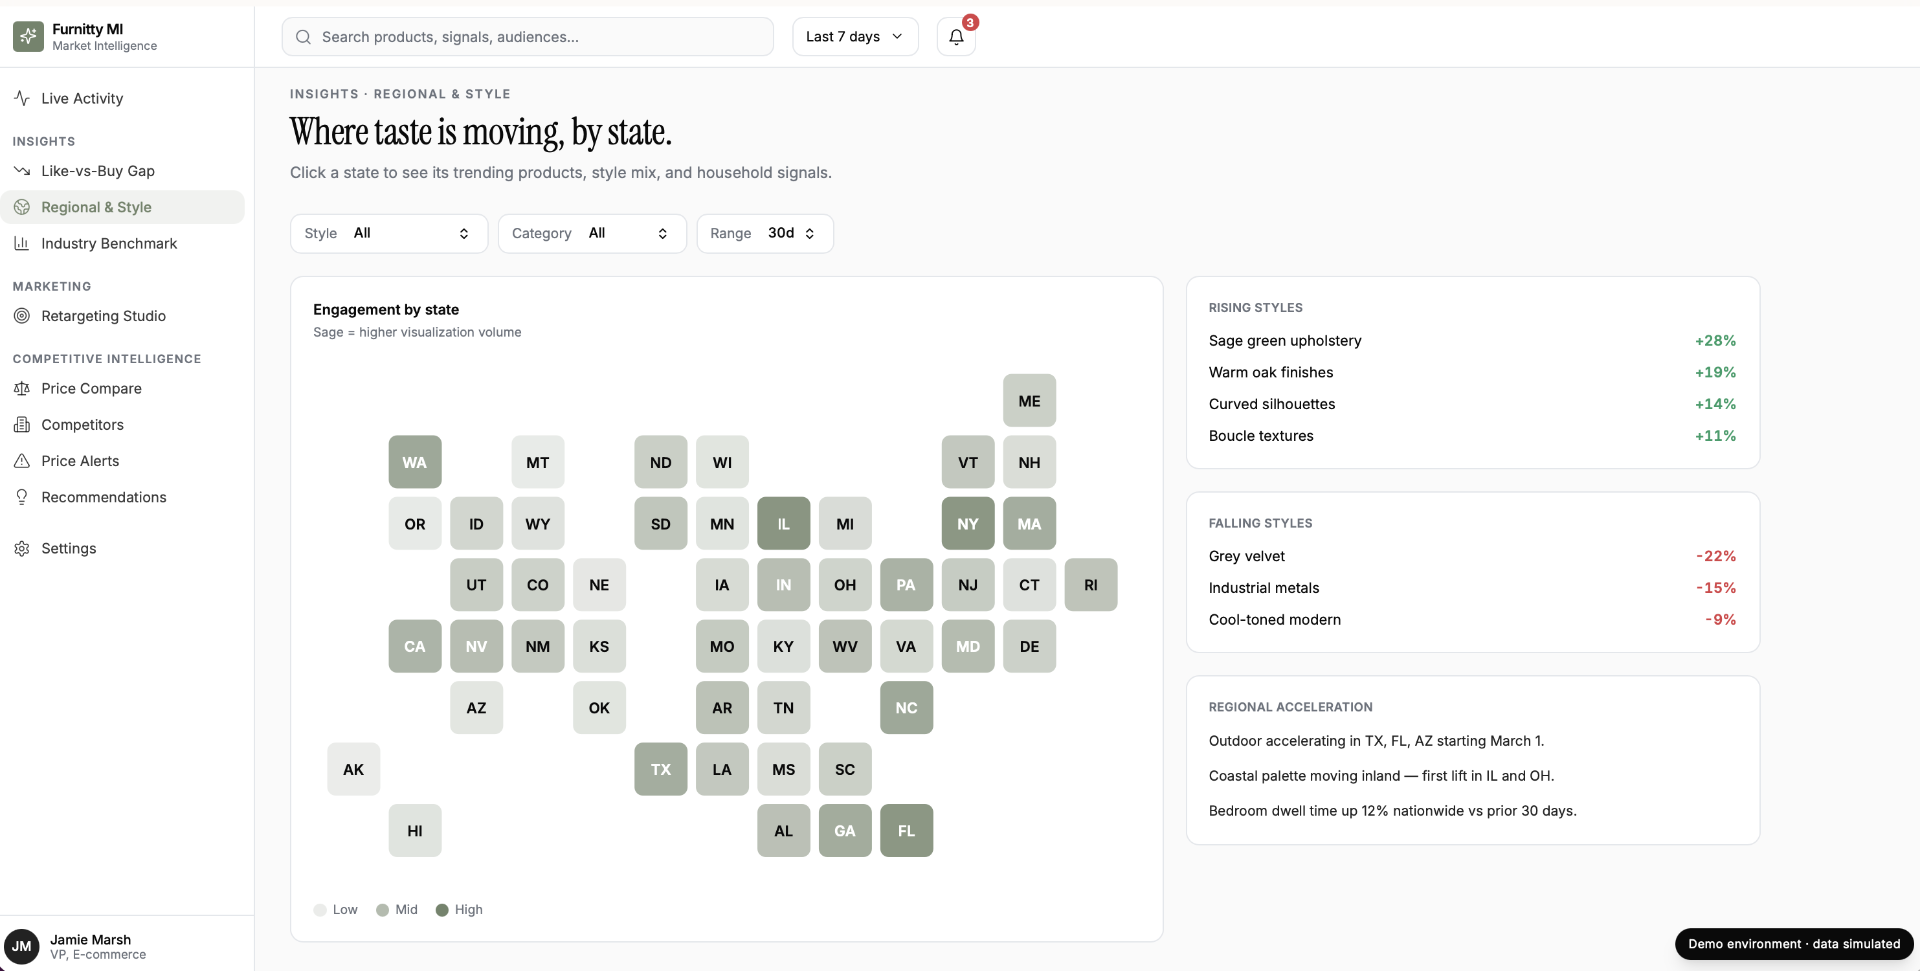The height and width of the screenshot is (971, 1920).
Task: Click the Recommendations lightbulb icon
Action: pyautogui.click(x=22, y=497)
